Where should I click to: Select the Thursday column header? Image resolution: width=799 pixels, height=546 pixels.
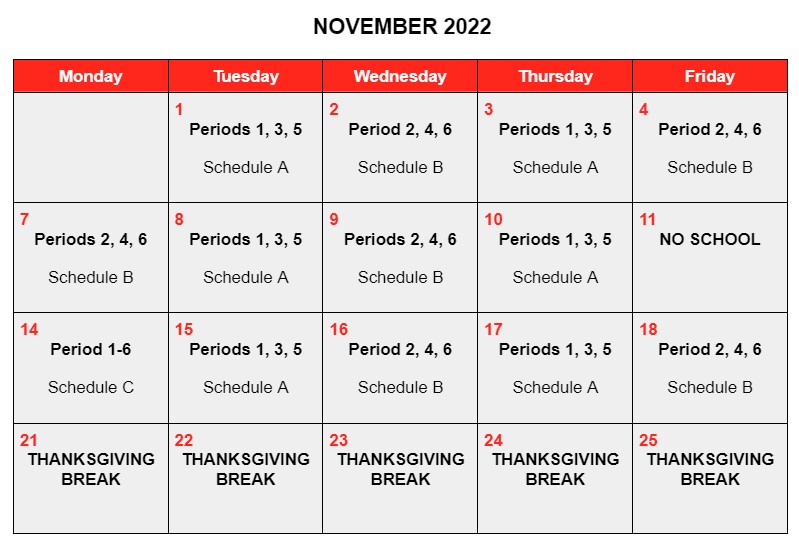point(555,76)
